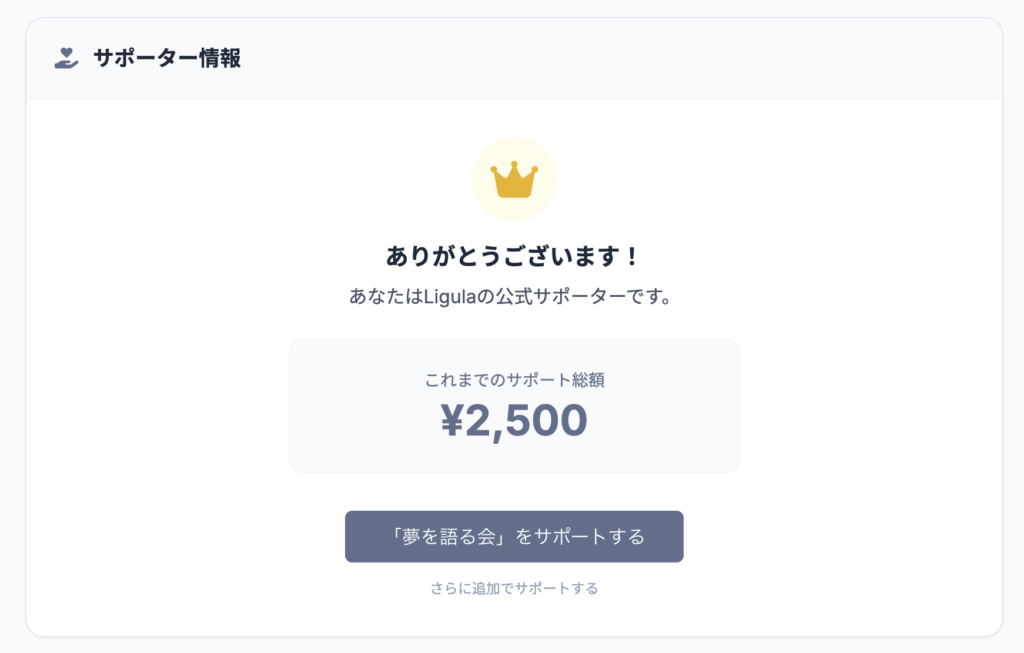The image size is (1024, 653).
Task: Click the golden crown icon
Action: [514, 180]
